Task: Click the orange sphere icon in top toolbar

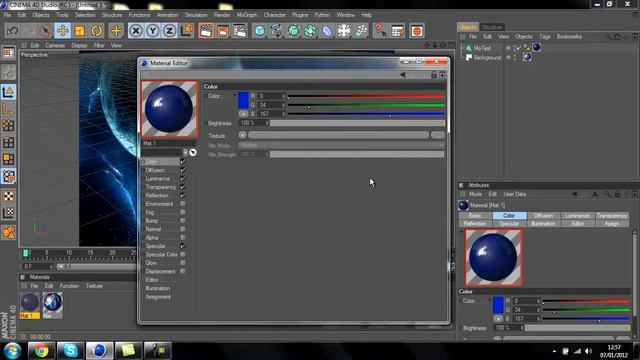Action: tap(416, 31)
